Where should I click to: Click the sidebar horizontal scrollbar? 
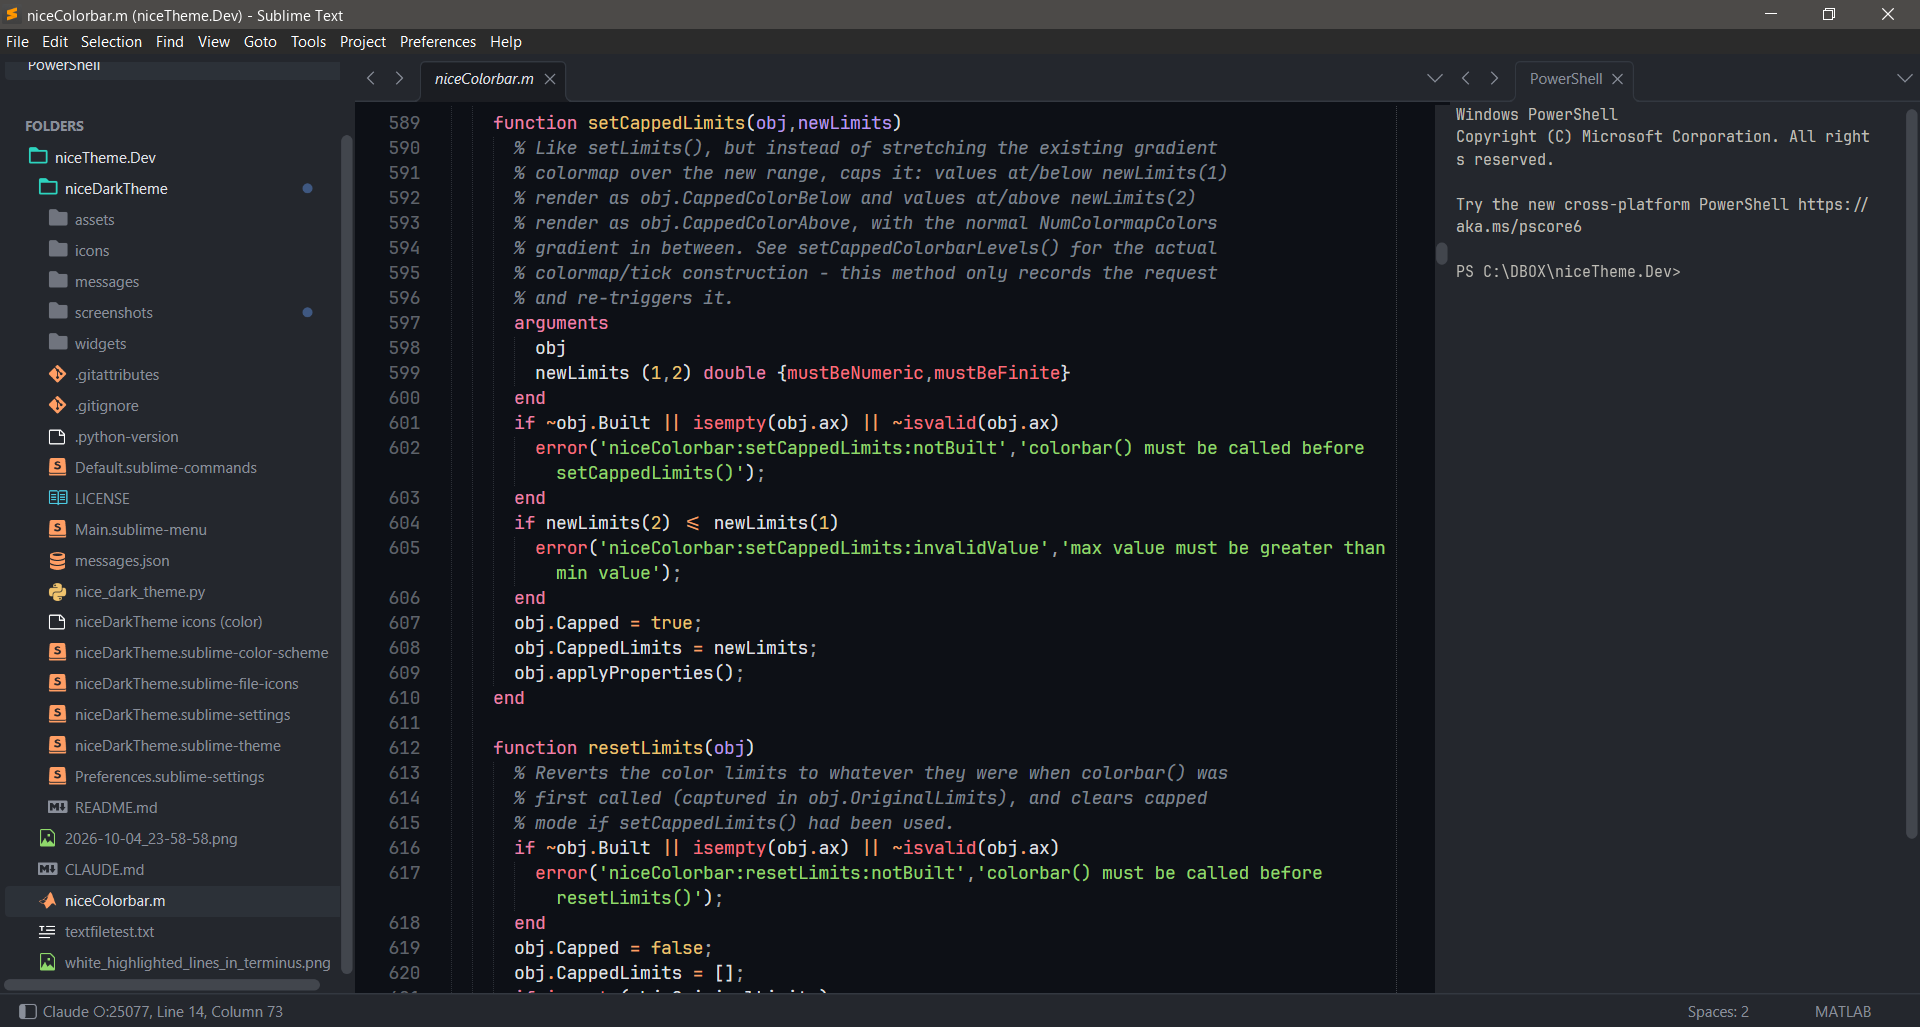tap(162, 985)
